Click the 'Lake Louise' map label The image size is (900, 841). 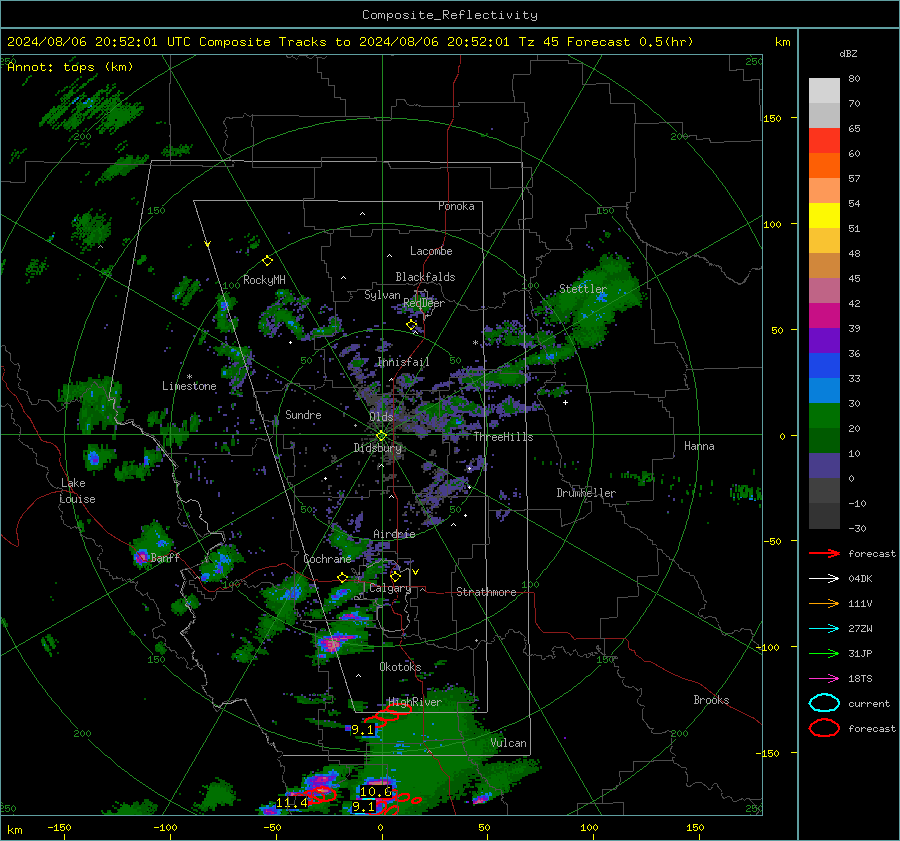[77, 491]
